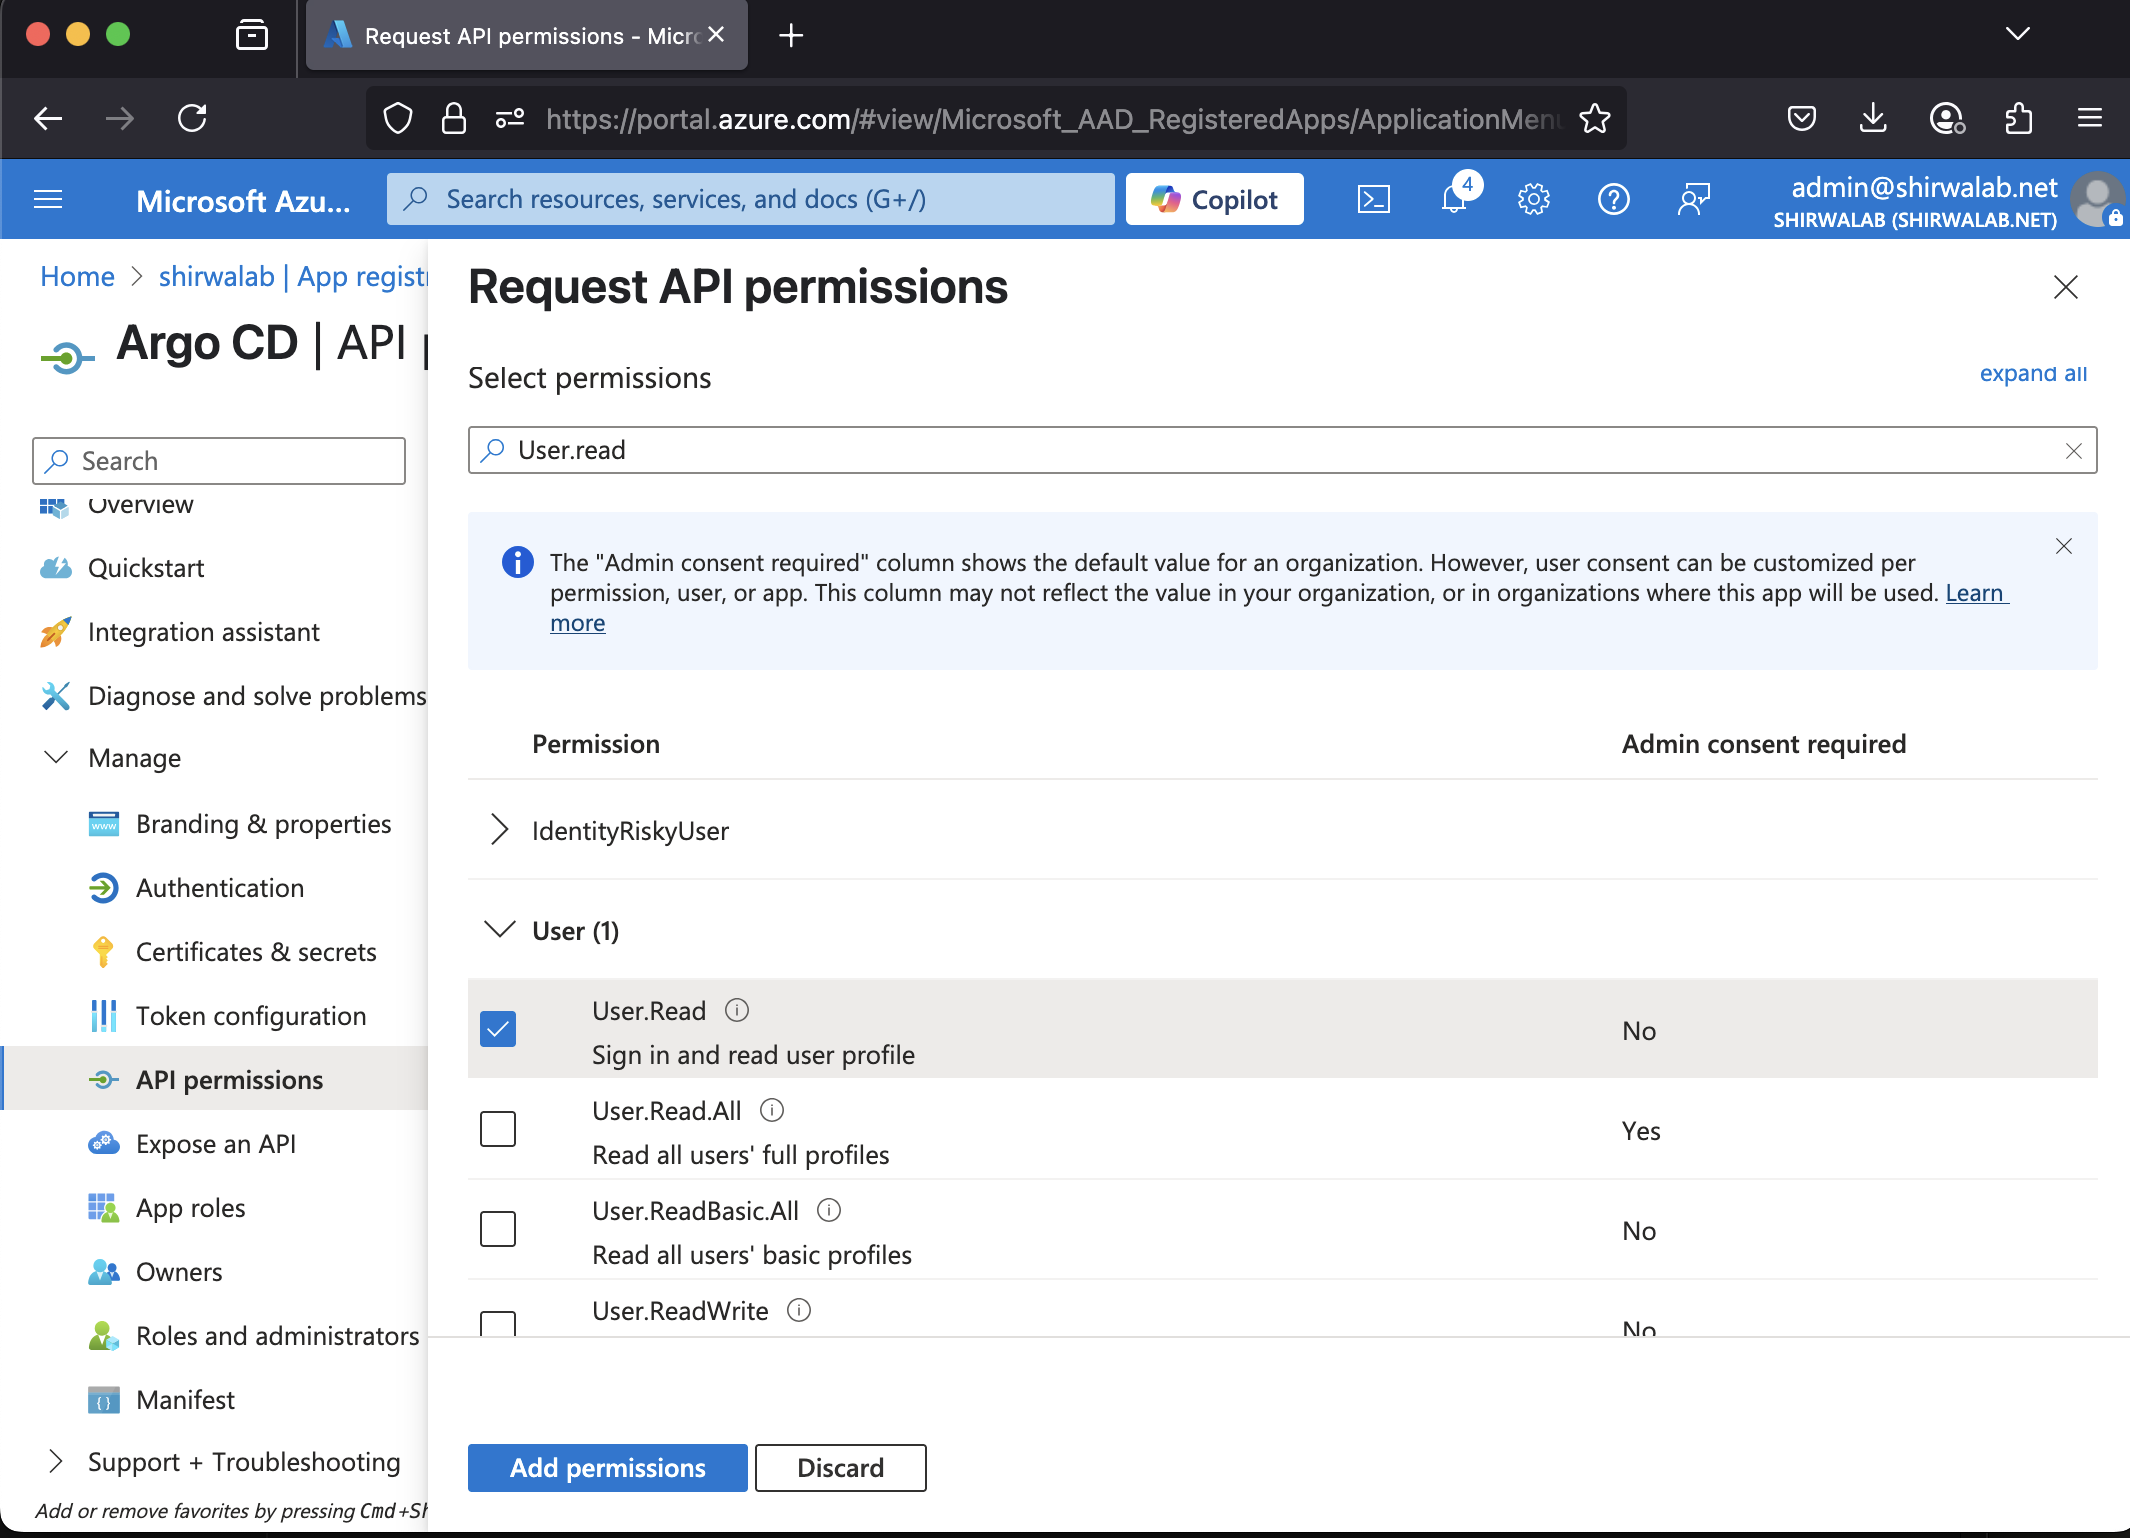Go to Home breadcrumb
2130x1538 pixels.
(x=77, y=277)
